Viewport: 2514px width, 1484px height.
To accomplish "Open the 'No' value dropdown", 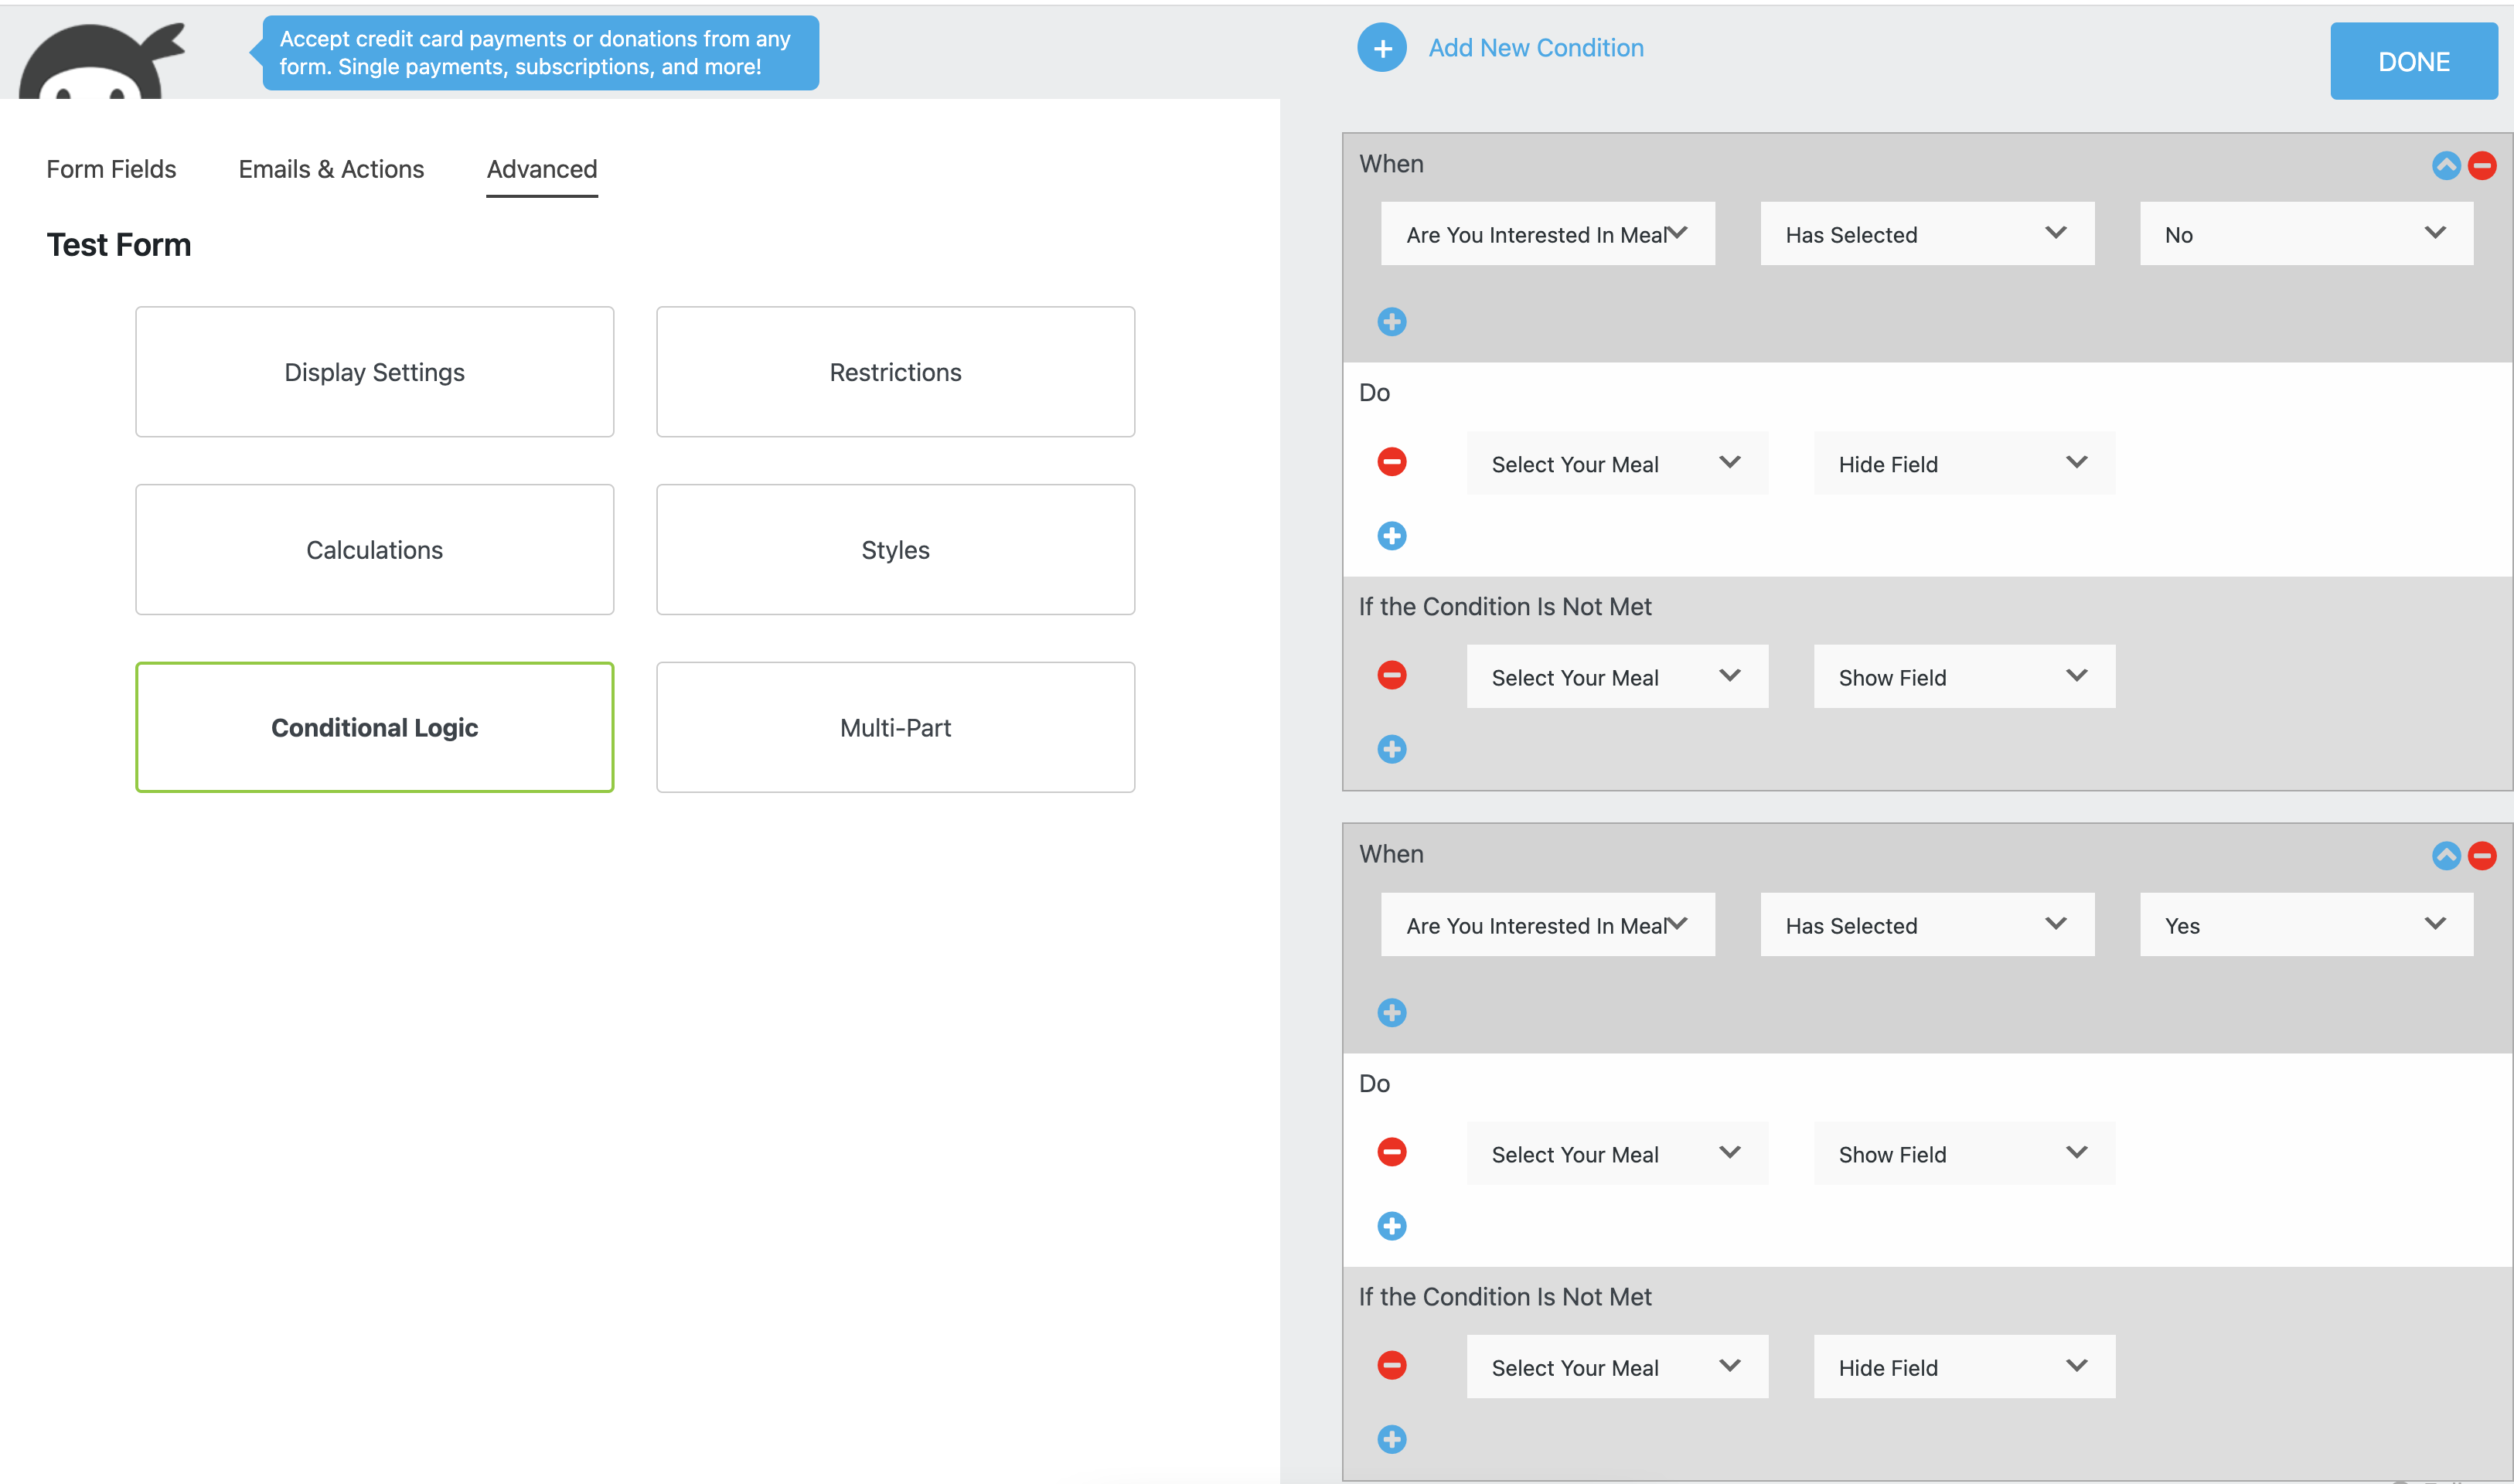I will coord(2305,234).
